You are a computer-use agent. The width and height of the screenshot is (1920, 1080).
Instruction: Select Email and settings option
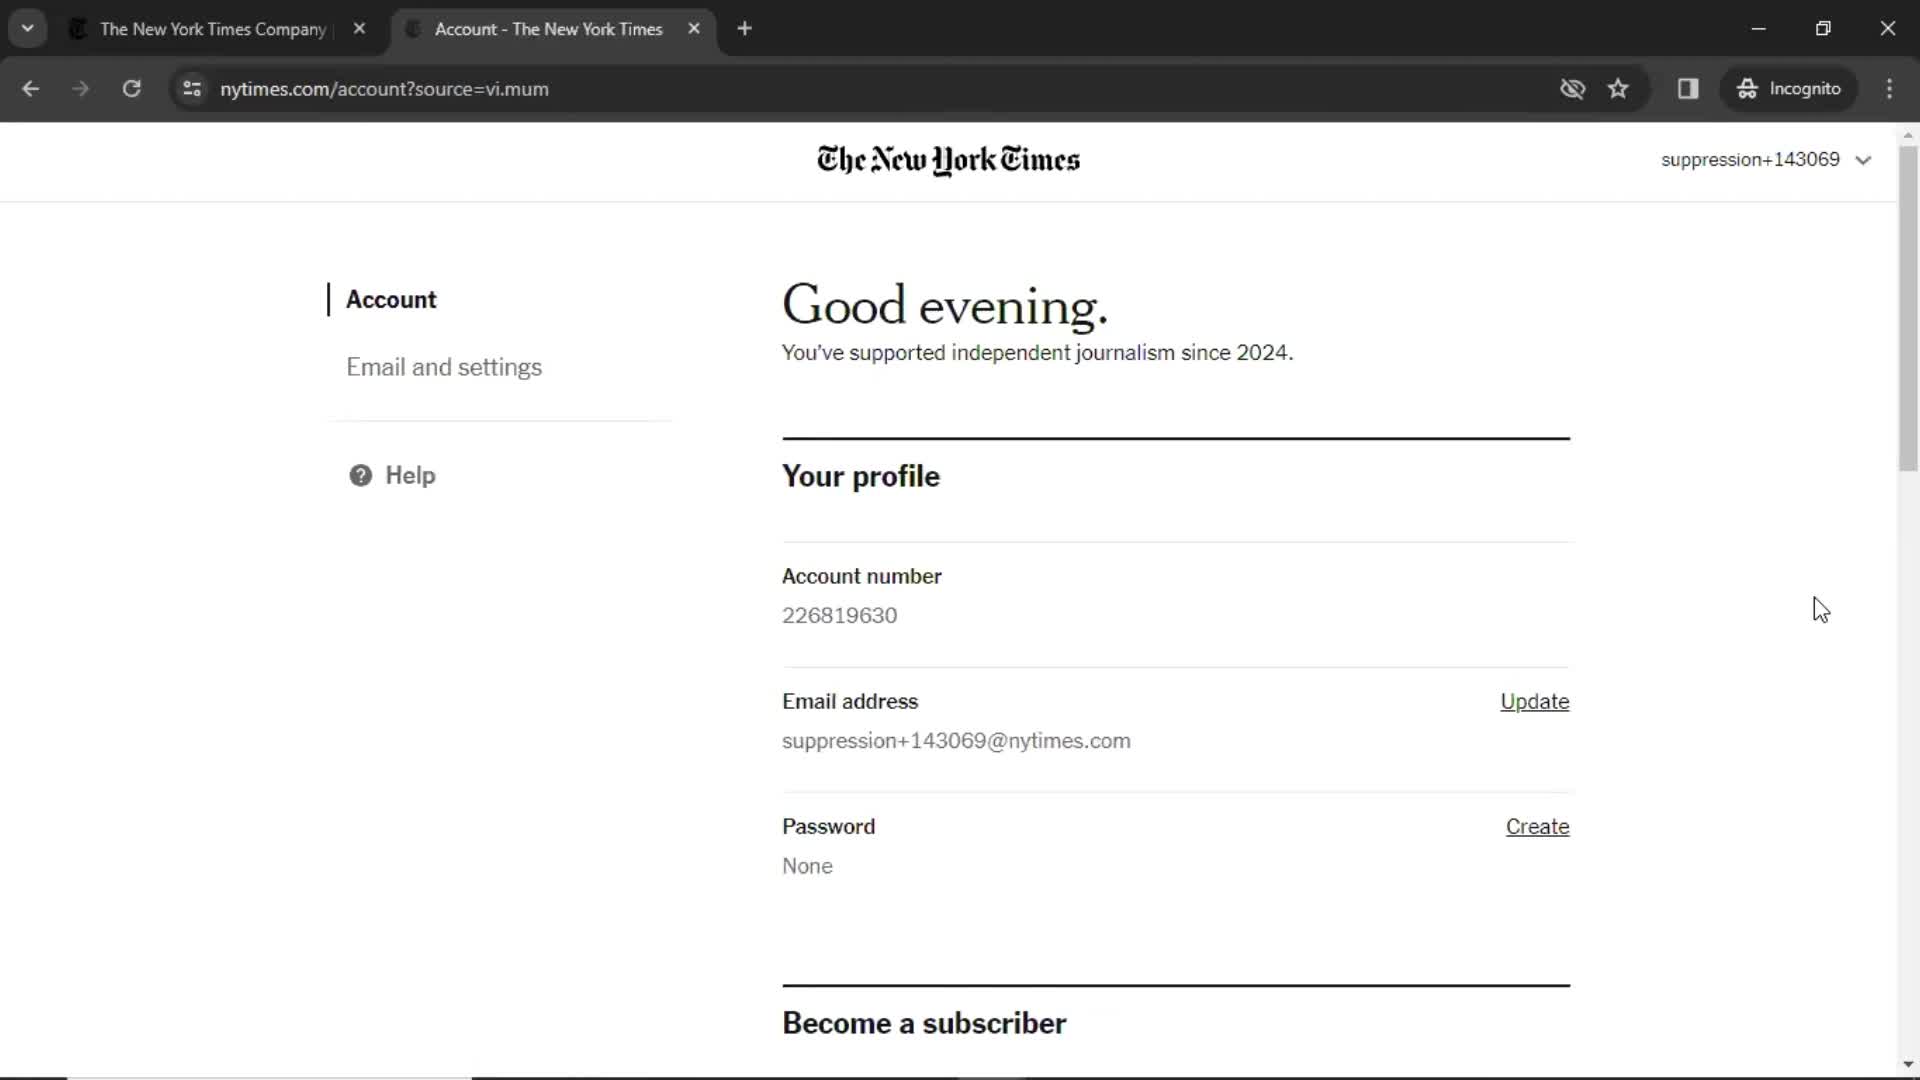pos(444,367)
